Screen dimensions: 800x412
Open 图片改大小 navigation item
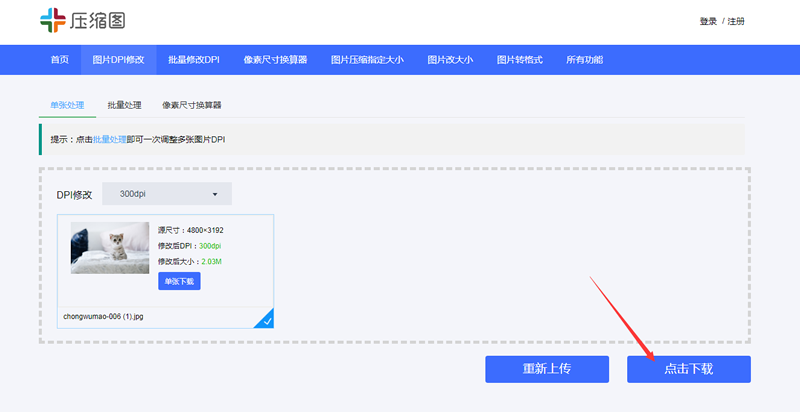(450, 60)
